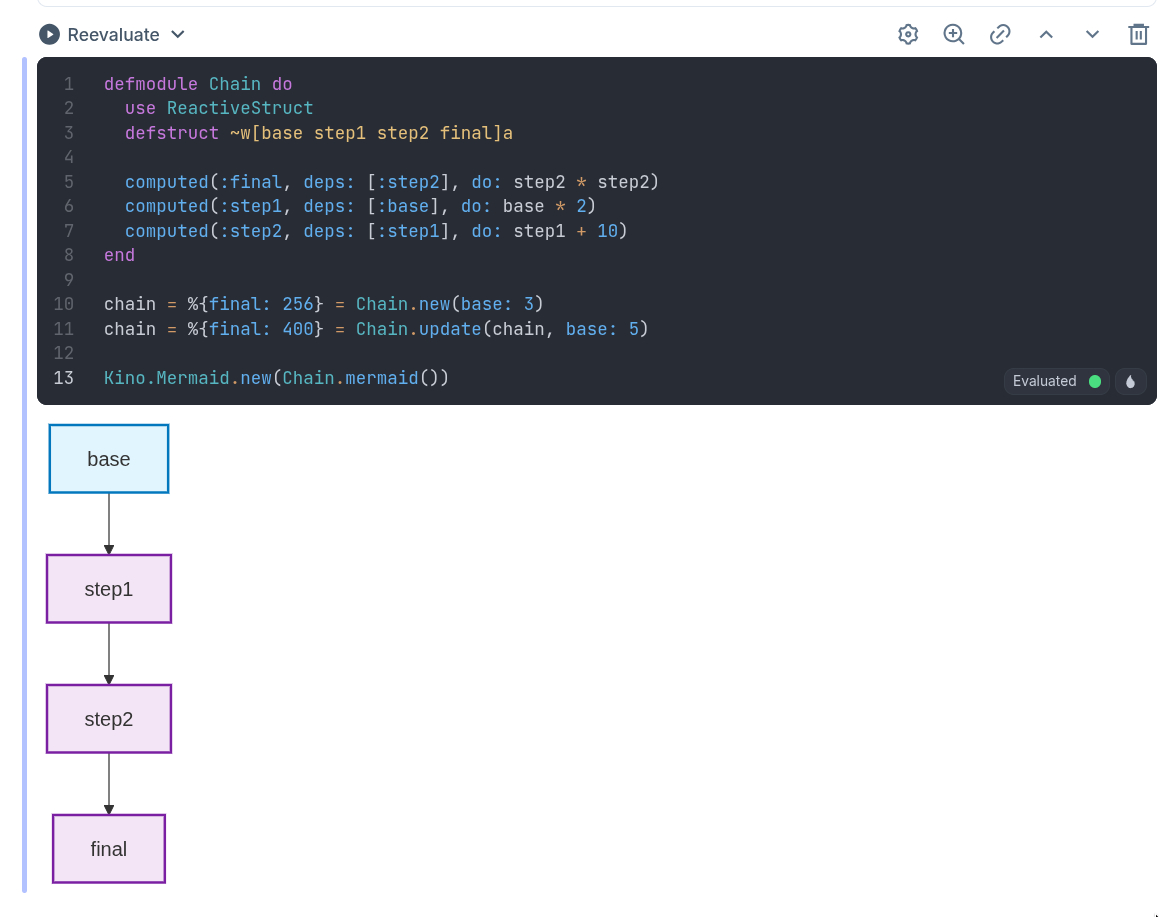Copy the cell link with the chain icon
Image resolution: width=1159 pixels, height=917 pixels.
1000,35
